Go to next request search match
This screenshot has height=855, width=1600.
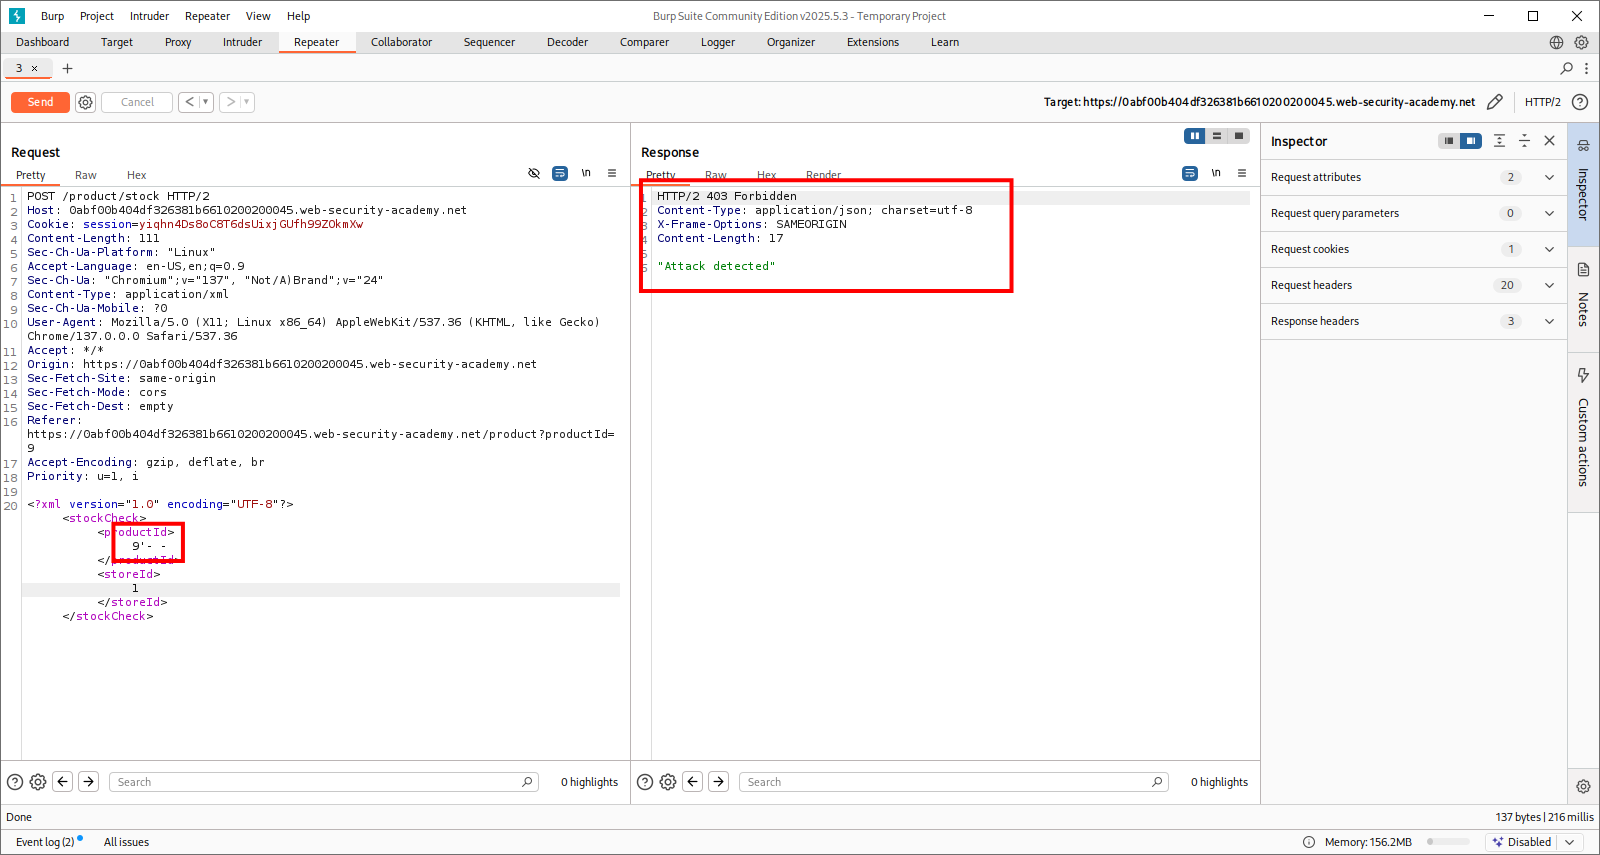[x=89, y=782]
